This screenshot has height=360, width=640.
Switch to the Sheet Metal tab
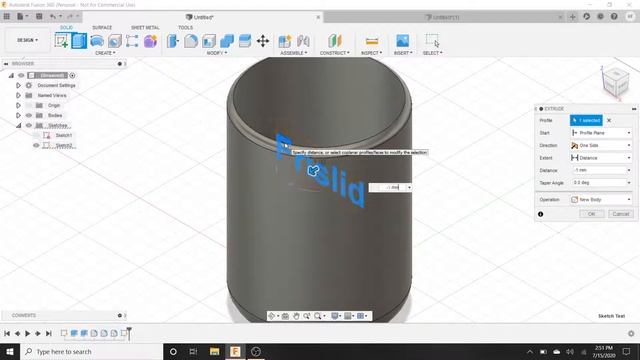coord(145,27)
